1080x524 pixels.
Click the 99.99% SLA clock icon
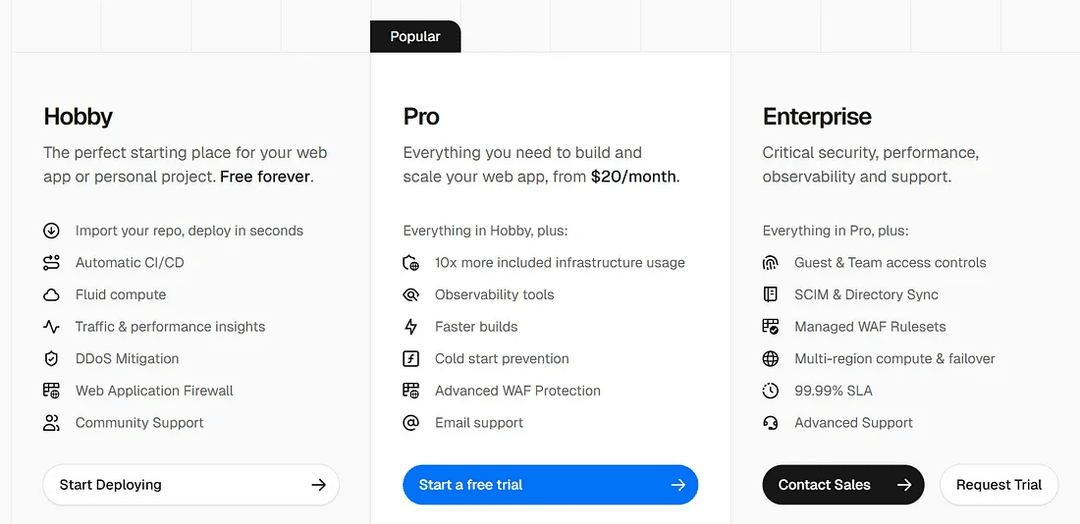(770, 390)
